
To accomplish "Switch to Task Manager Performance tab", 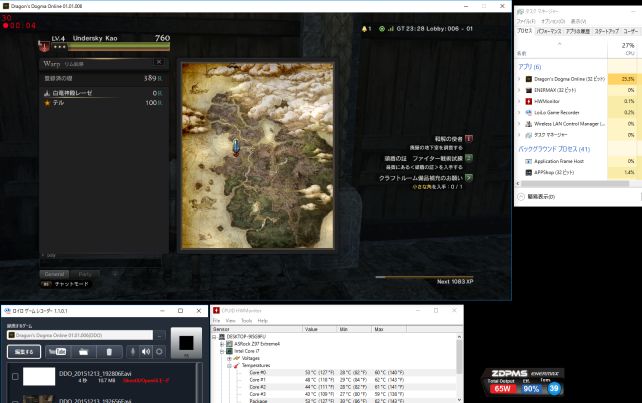I will (x=549, y=31).
